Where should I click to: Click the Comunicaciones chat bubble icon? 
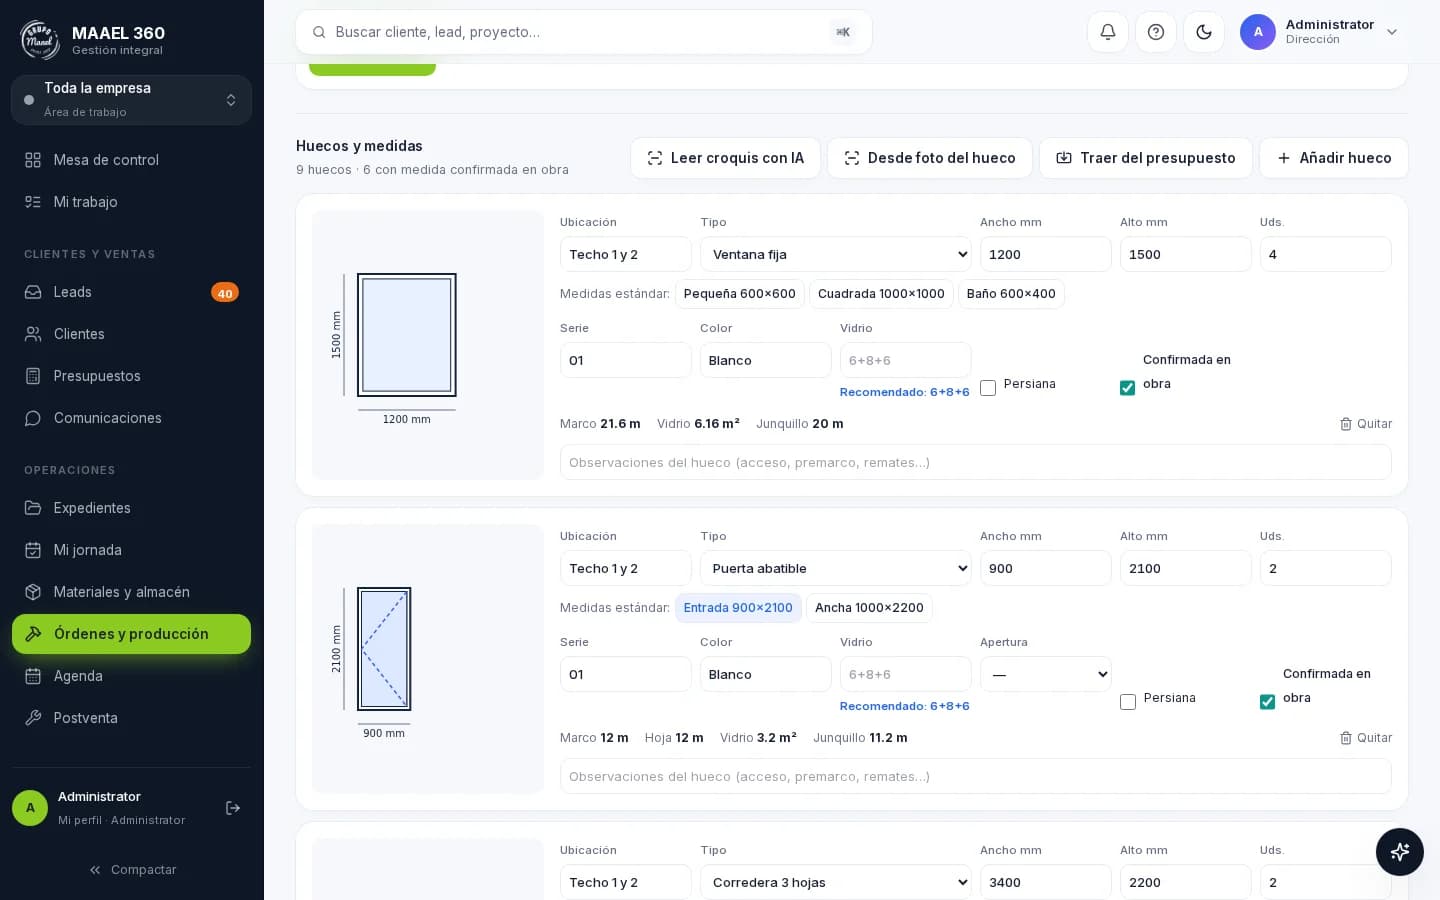click(33, 418)
